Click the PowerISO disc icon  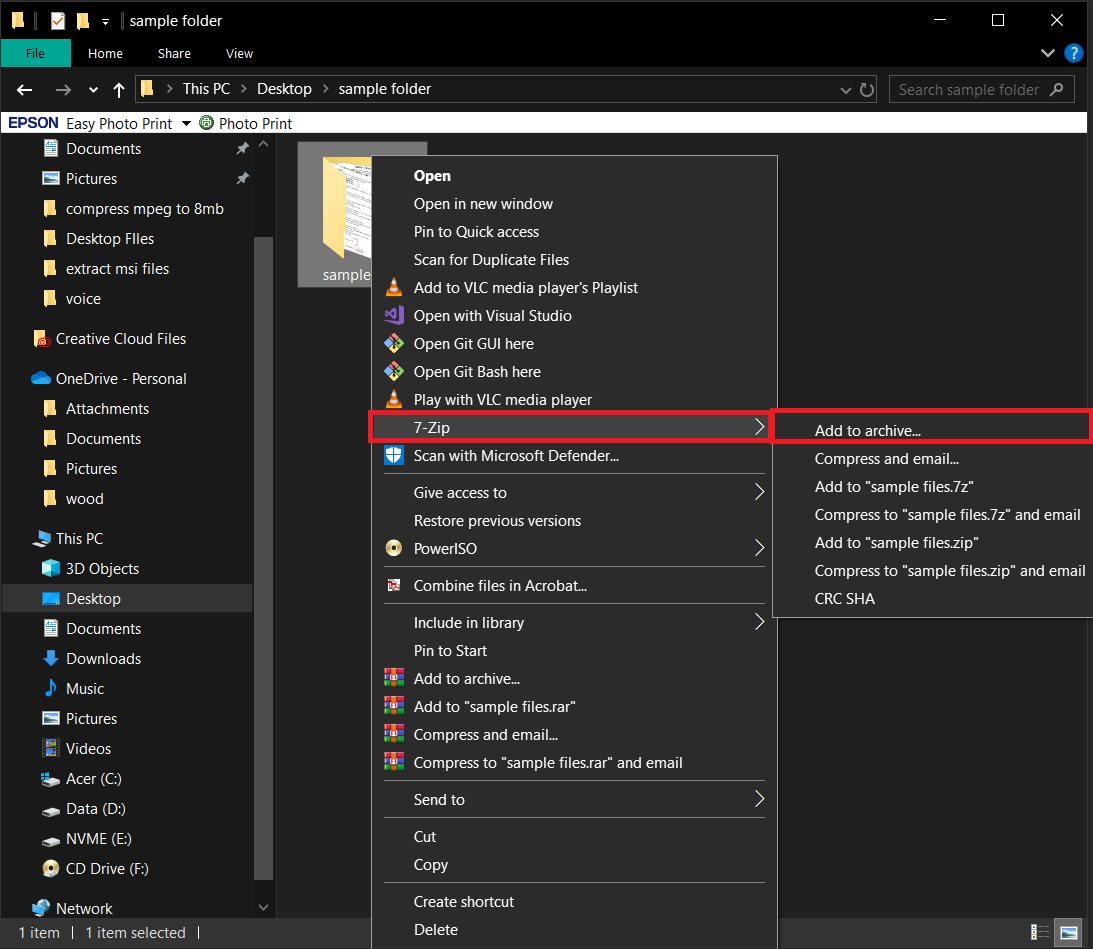(x=394, y=548)
